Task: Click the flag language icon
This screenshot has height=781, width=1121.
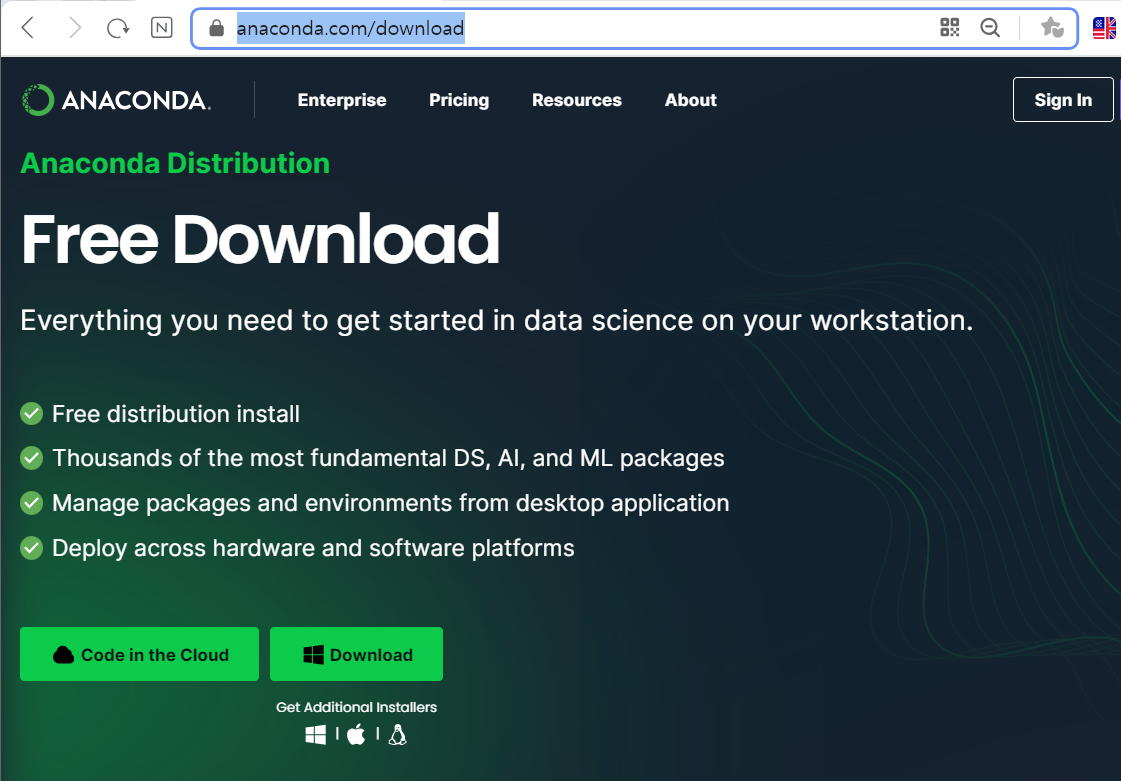Action: tap(1105, 28)
